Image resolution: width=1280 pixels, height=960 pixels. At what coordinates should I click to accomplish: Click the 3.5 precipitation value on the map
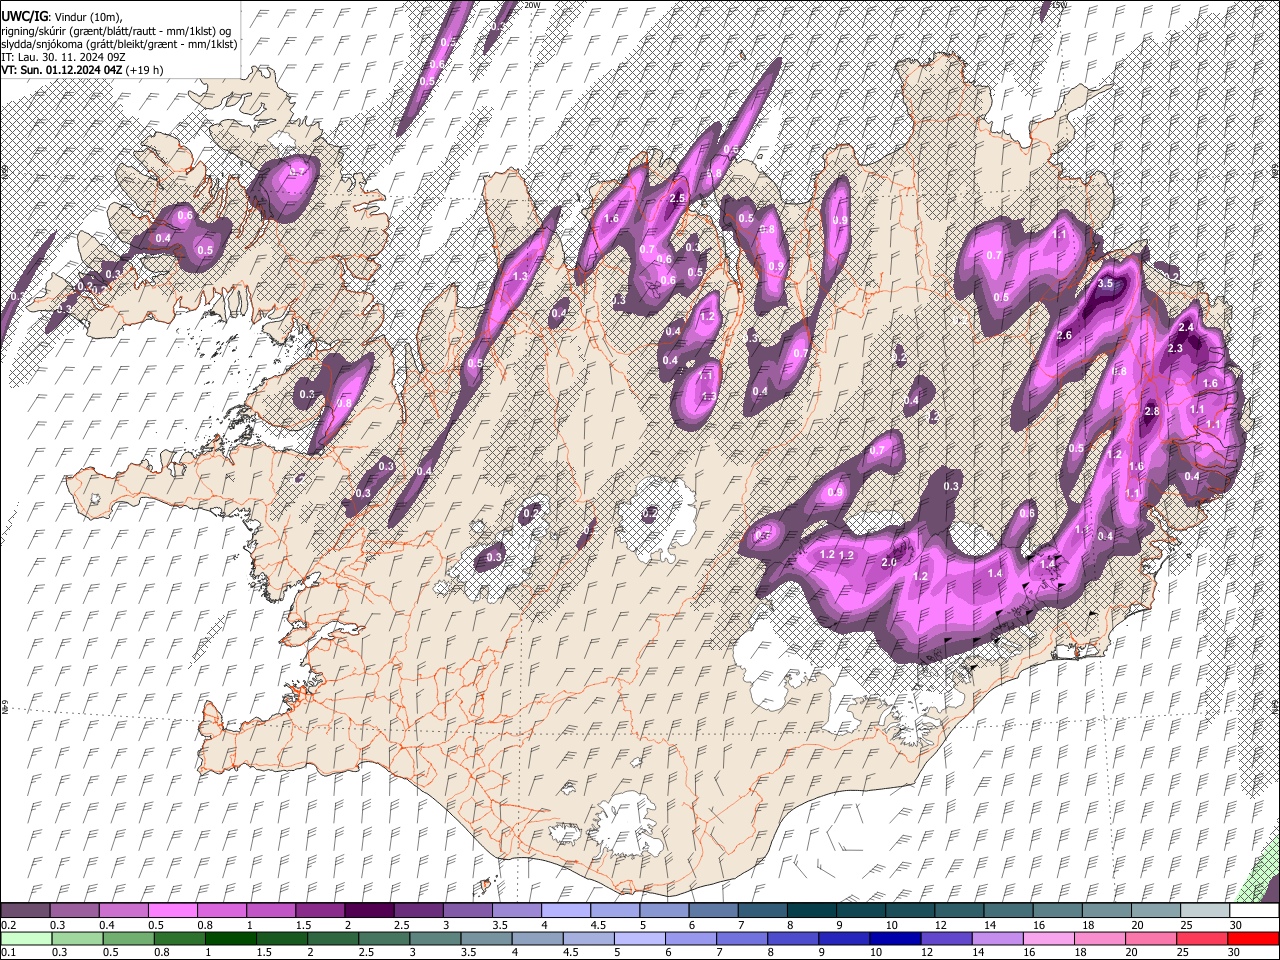pyautogui.click(x=1105, y=284)
